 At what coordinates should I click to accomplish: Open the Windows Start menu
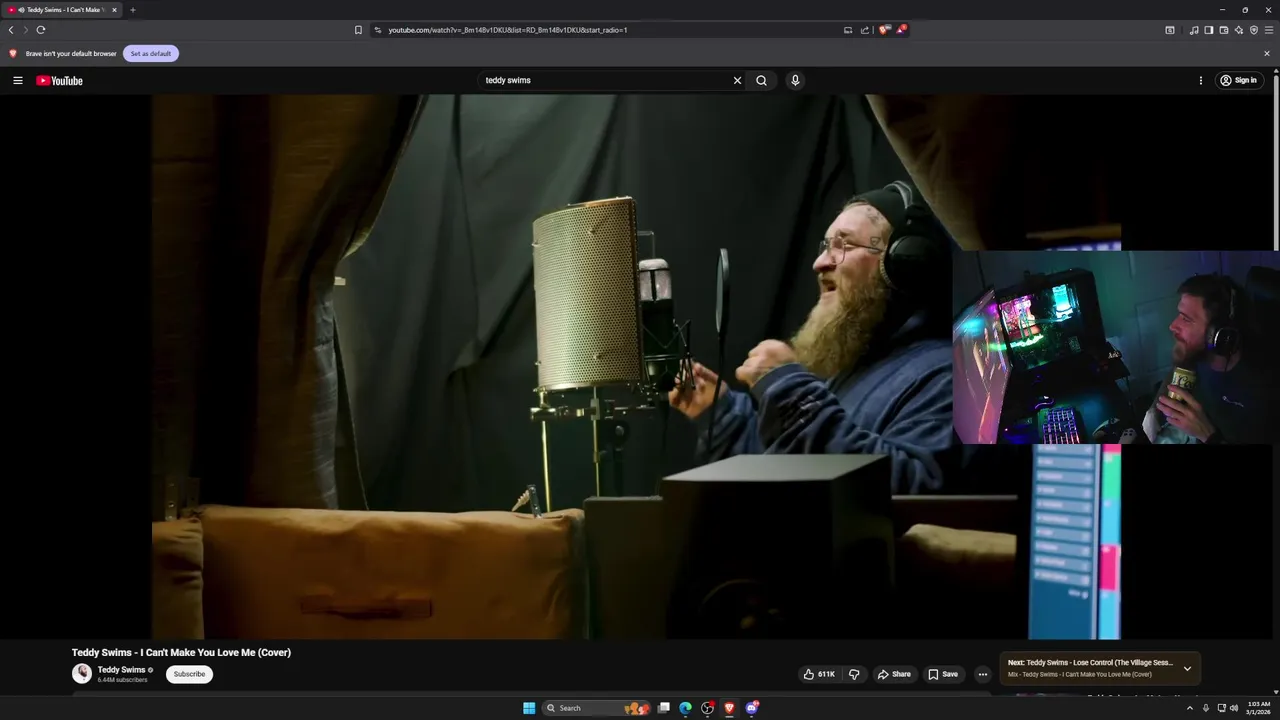(529, 708)
